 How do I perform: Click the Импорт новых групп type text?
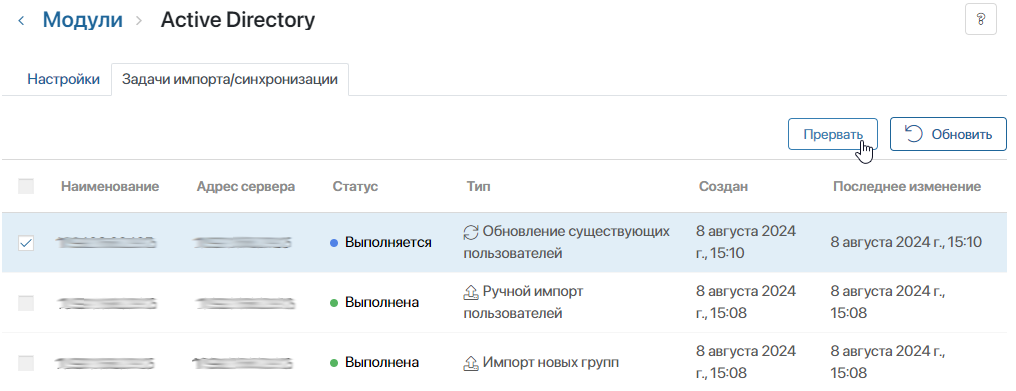click(x=550, y=363)
